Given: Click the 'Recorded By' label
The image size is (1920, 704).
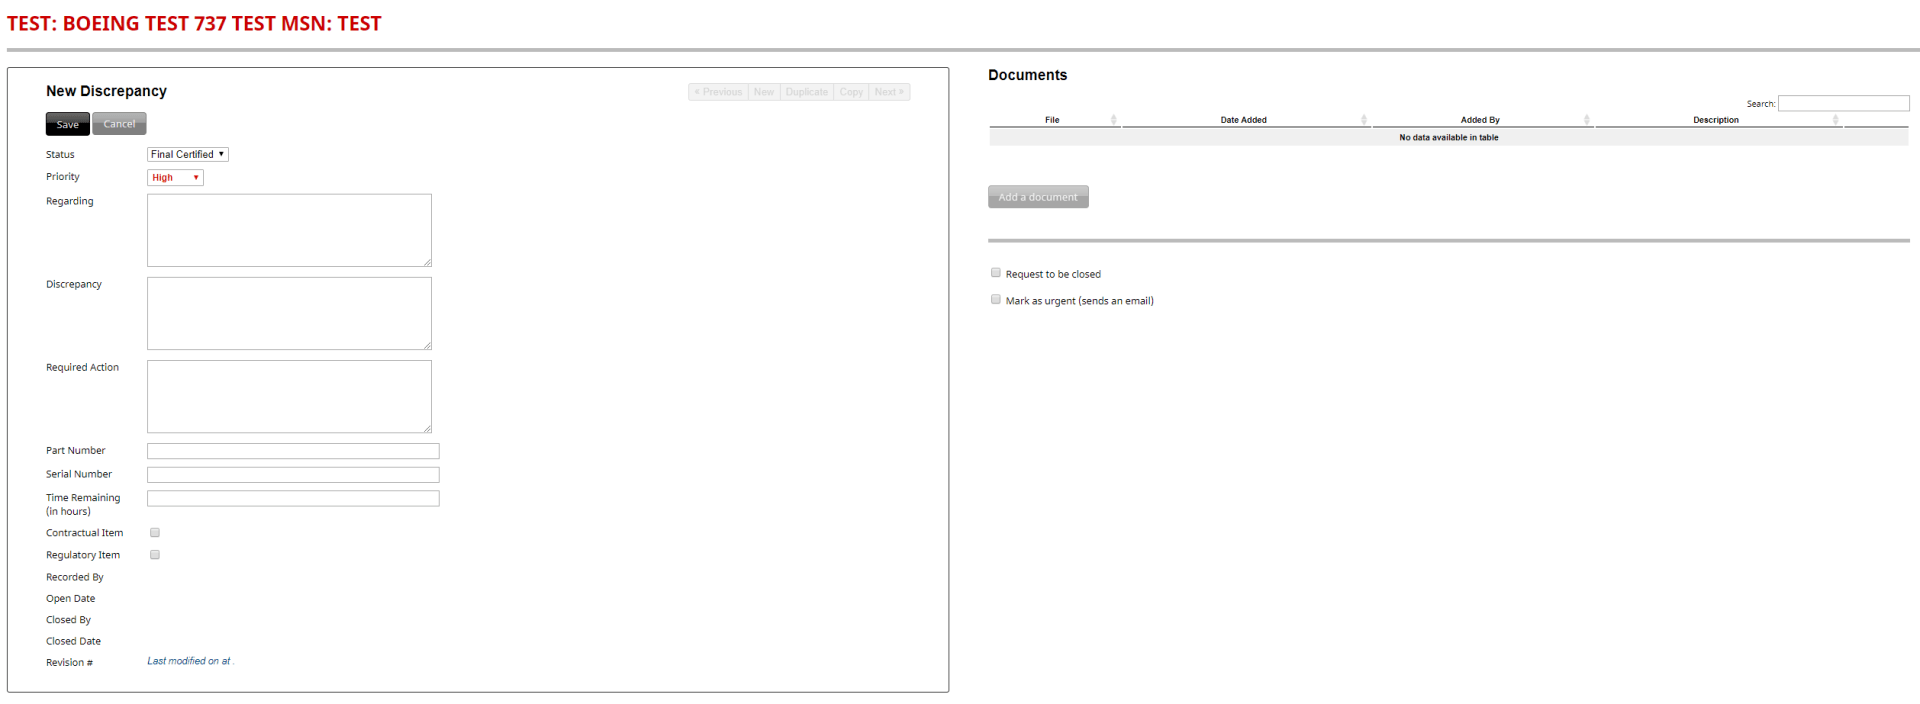Looking at the screenshot, I should coord(75,577).
